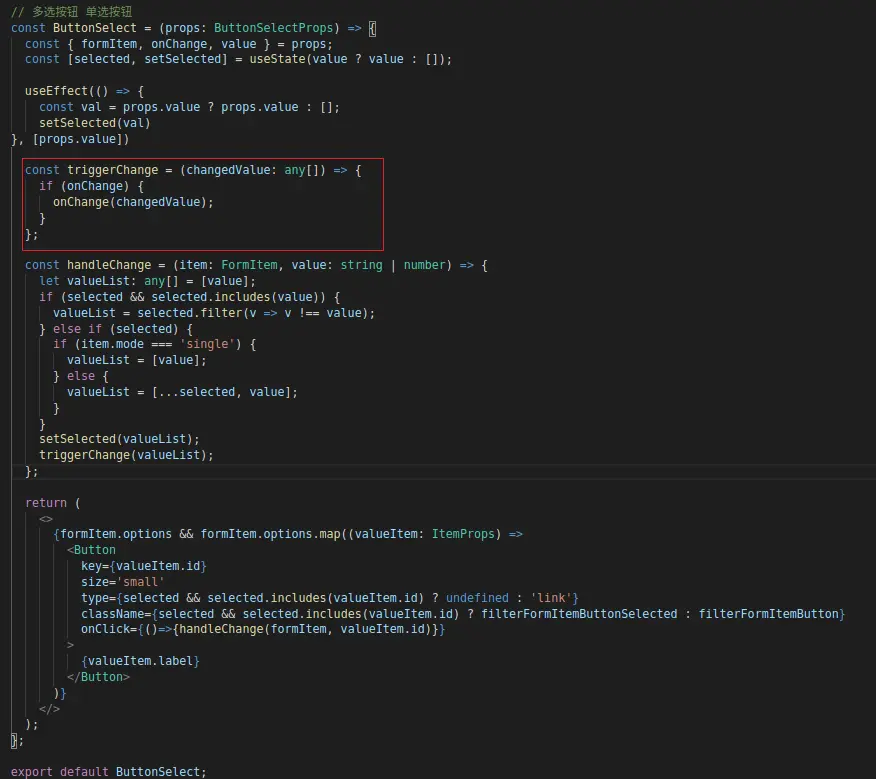
Task: Click 'const val = props.value' line
Action: [x=189, y=107]
